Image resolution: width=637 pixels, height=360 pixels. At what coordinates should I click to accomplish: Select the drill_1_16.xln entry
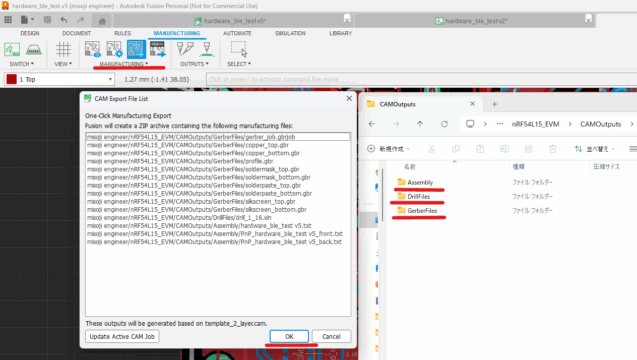(x=218, y=218)
